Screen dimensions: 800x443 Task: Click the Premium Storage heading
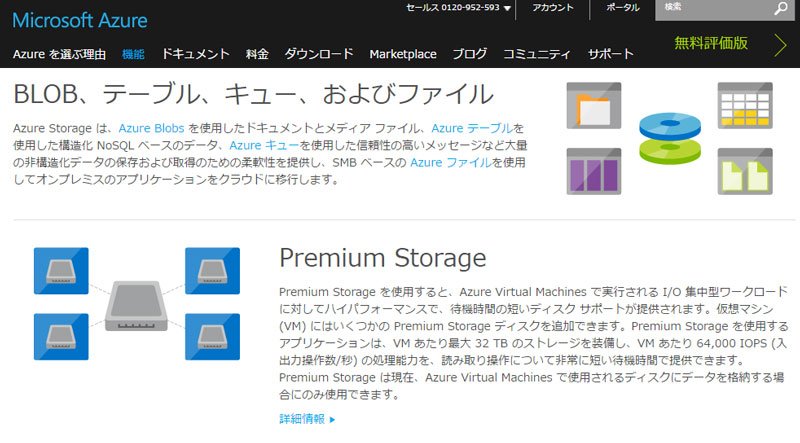pos(383,258)
